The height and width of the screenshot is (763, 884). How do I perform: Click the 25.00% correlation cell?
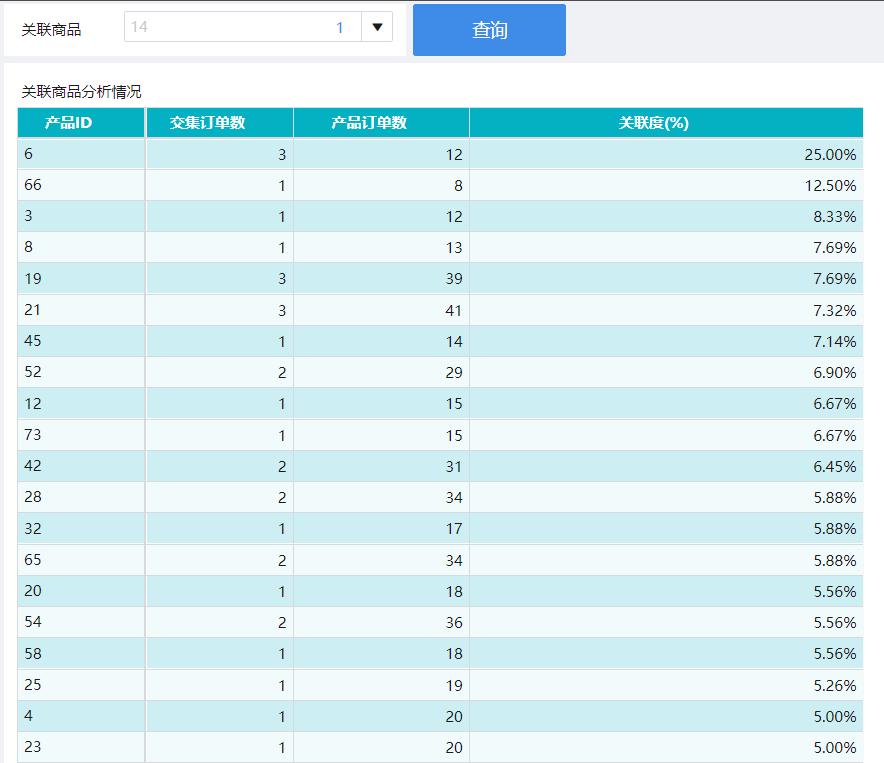(665, 154)
